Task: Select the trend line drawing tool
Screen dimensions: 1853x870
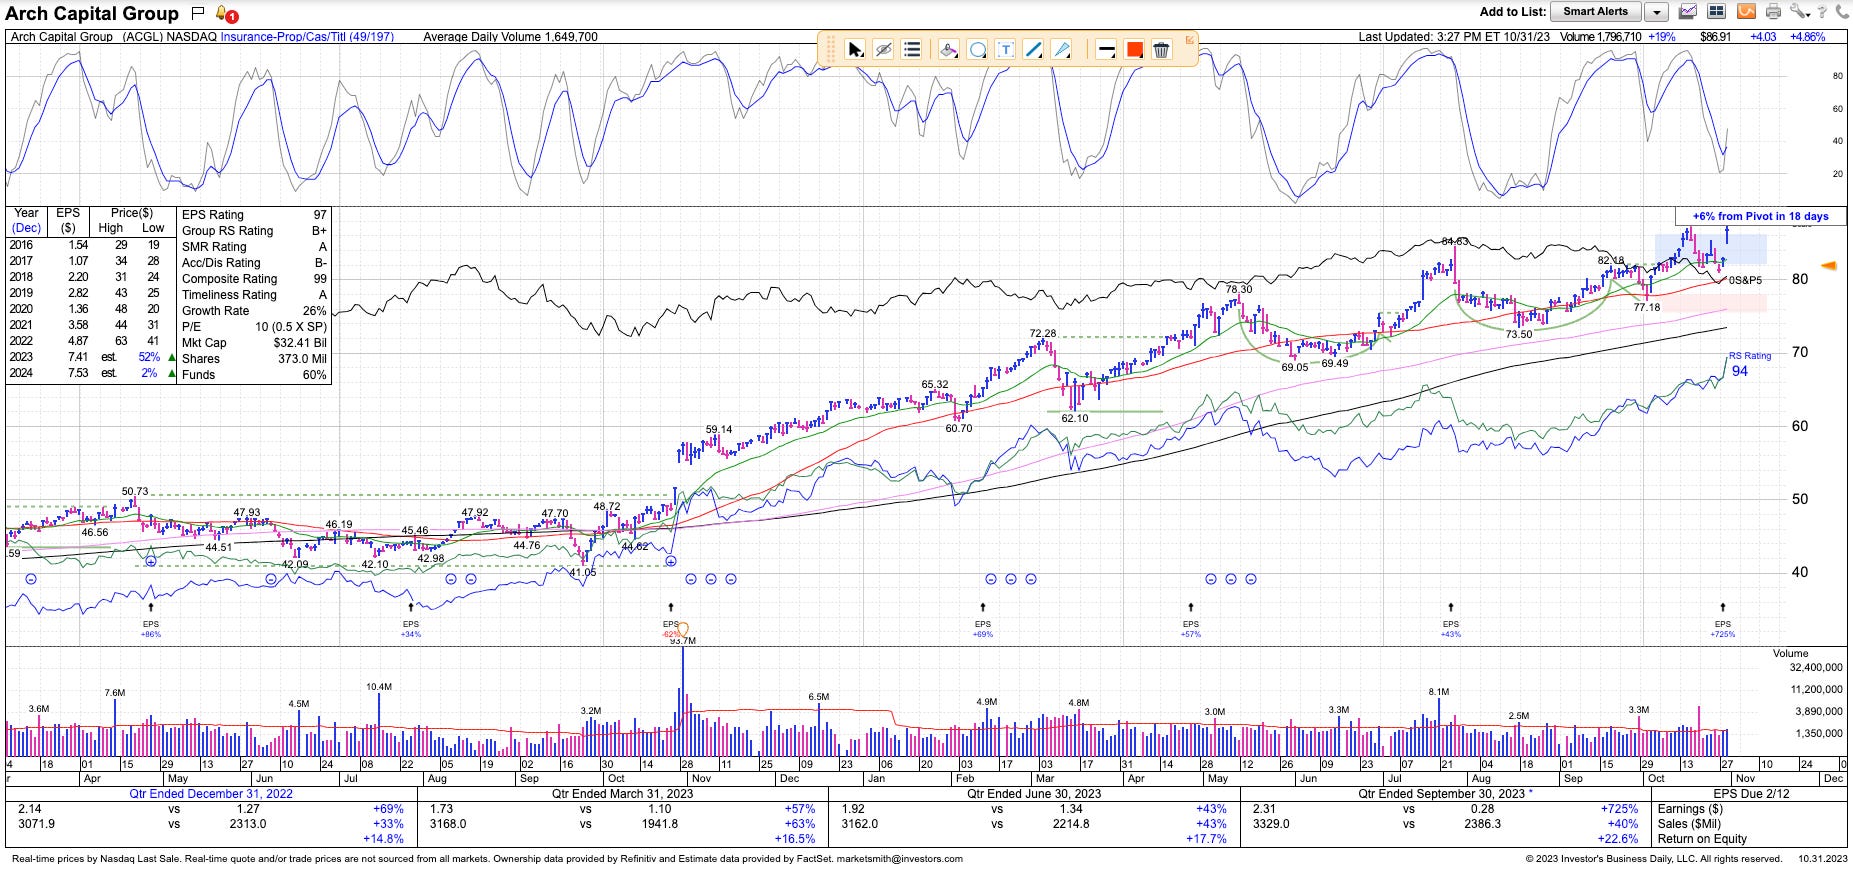Action: point(1033,49)
